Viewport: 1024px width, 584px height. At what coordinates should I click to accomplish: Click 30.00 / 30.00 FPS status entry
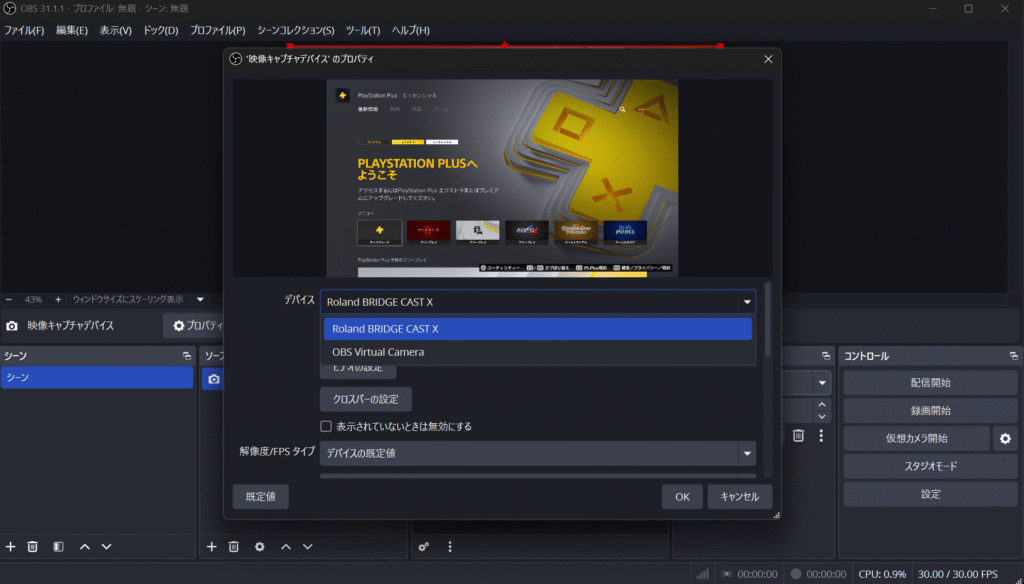pos(958,574)
